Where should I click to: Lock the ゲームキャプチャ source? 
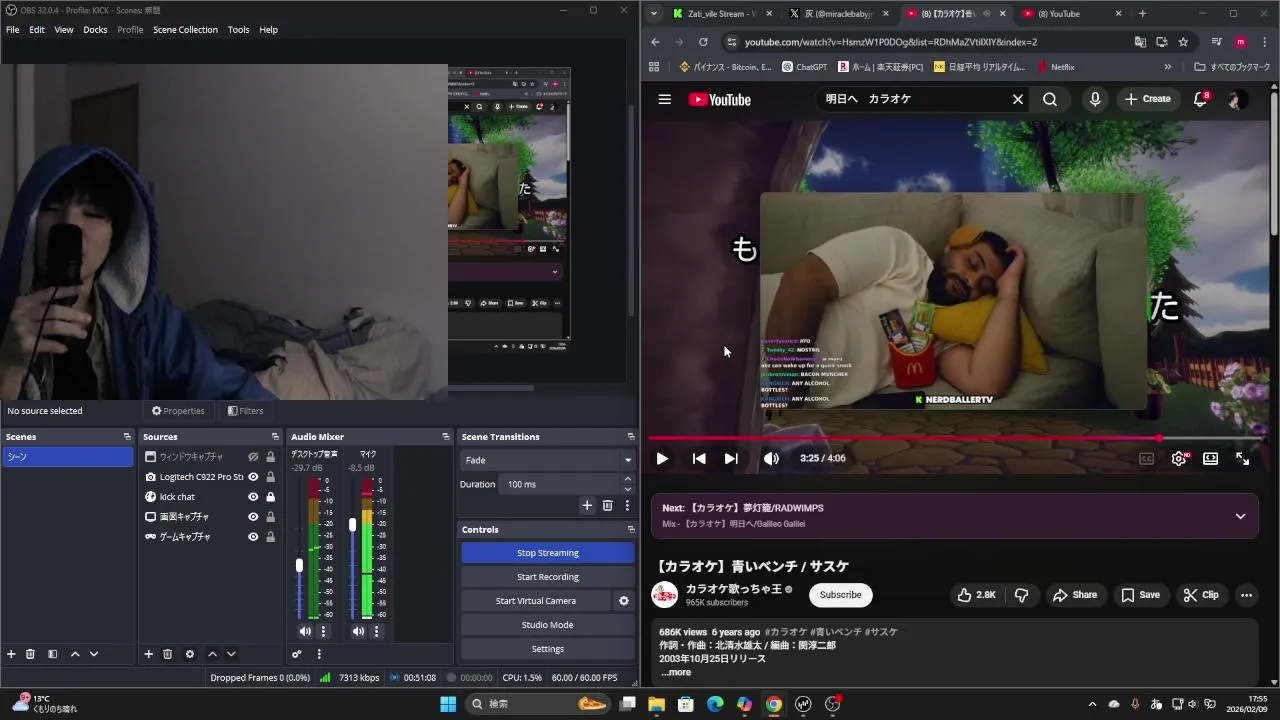[x=270, y=537]
